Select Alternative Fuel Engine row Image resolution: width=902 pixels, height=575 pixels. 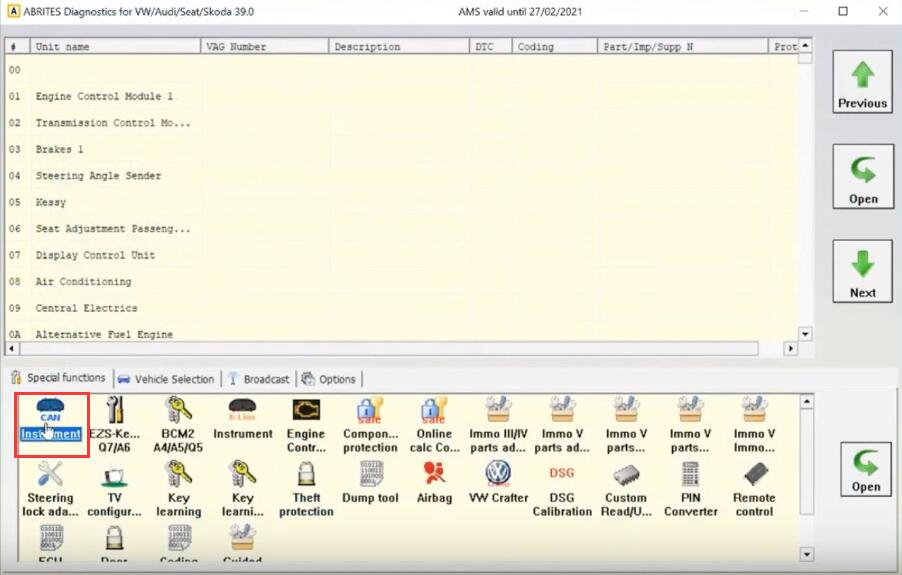[x=402, y=334]
